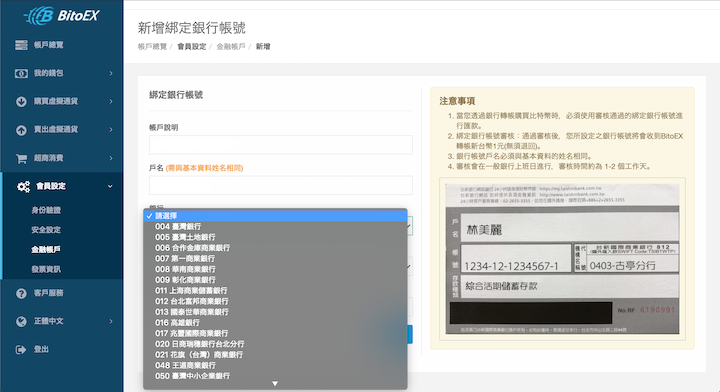Screen dimensions: 720x392
Task: Click the 金融帳戶 breadcrumb link
Action: pos(231,46)
